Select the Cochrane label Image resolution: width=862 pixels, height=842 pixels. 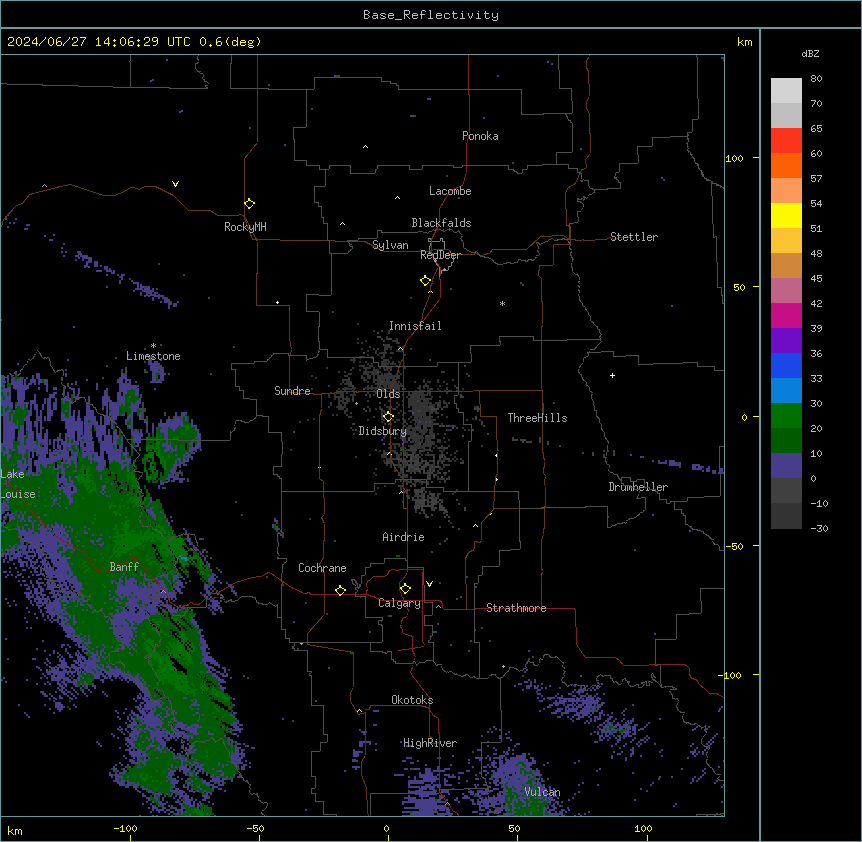pyautogui.click(x=322, y=568)
